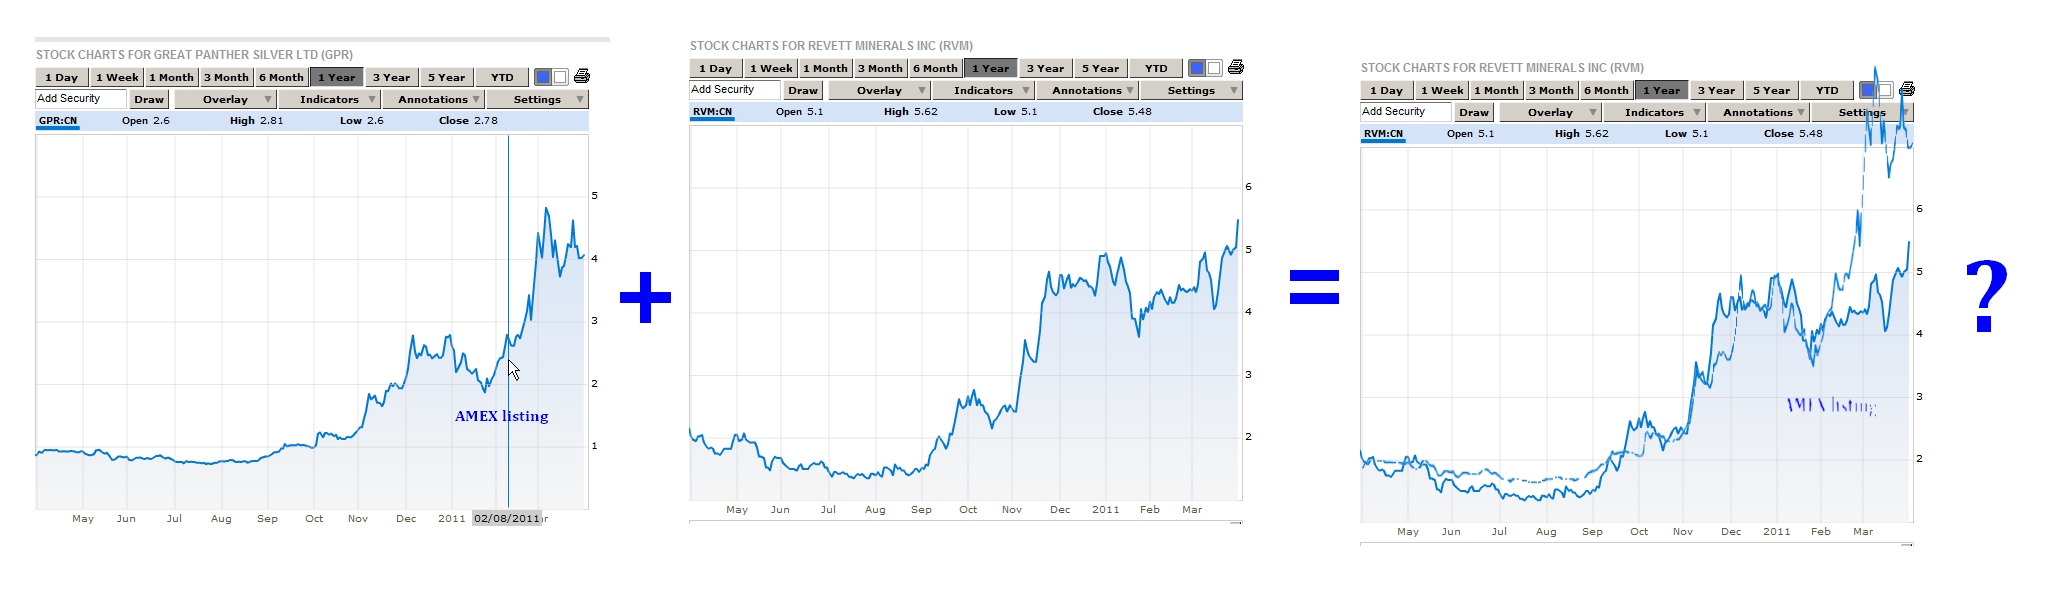Click 'Close 2.78' value on the GPR chart
Screen dimensions: 2056x595
[468, 121]
